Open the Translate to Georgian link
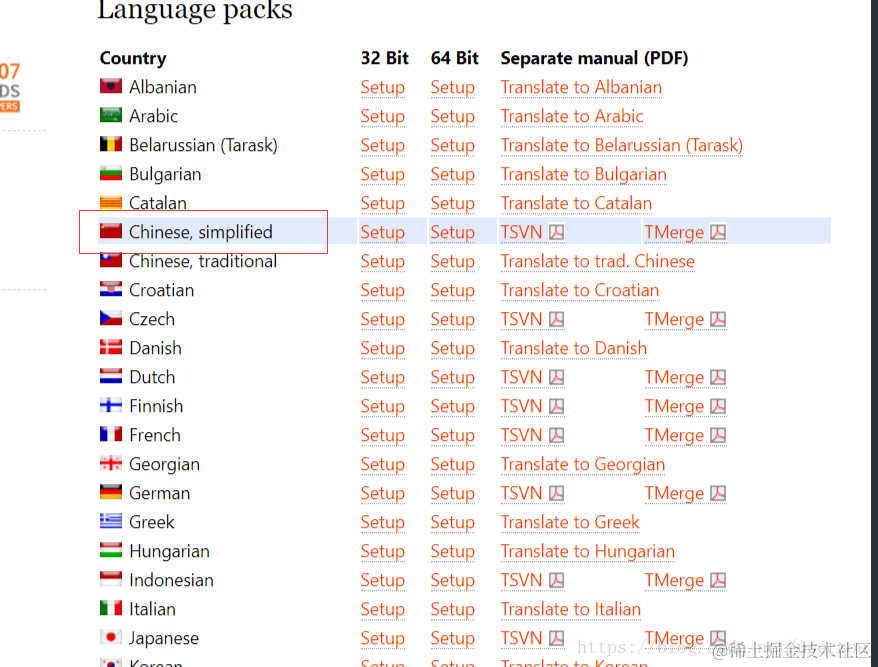Screen dimensions: 878x667 coord(582,465)
